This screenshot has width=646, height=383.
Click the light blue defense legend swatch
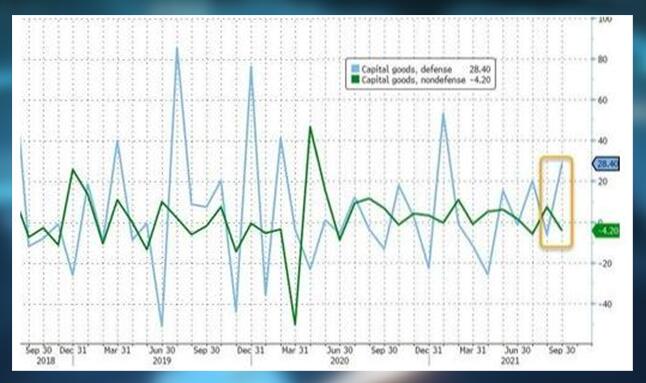coord(355,69)
